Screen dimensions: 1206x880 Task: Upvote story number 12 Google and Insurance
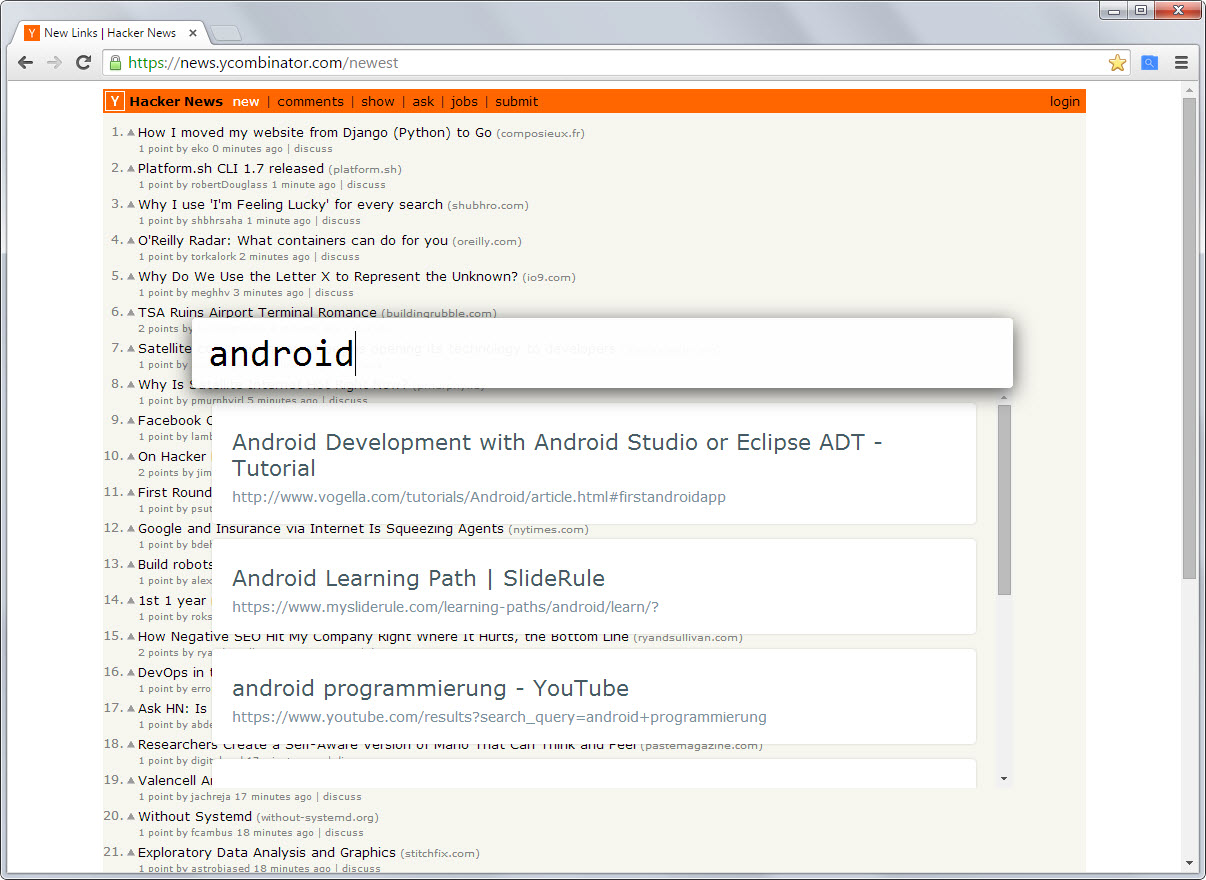[x=130, y=528]
